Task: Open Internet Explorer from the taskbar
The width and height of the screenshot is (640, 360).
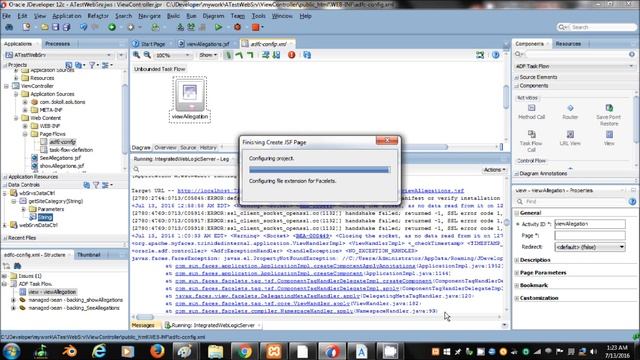Action: tap(99, 351)
